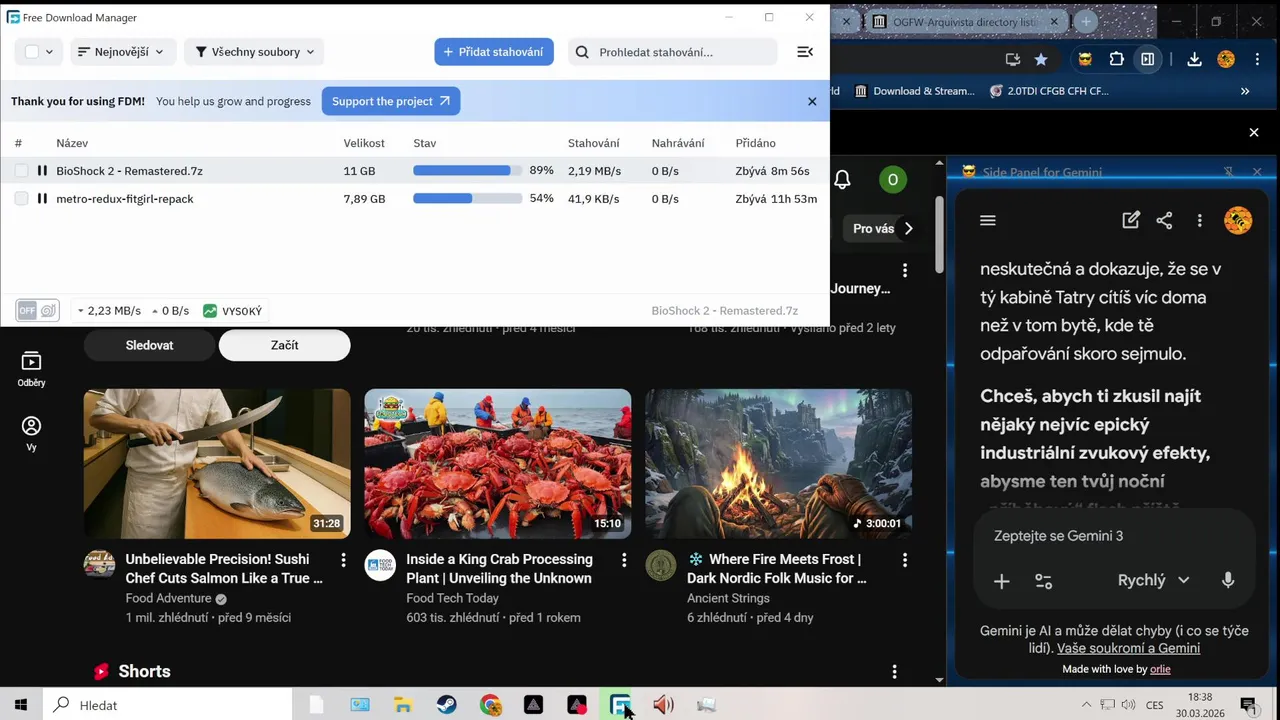Open Gemini three-dot more options
Image resolution: width=1280 pixels, height=720 pixels.
(x=1199, y=221)
